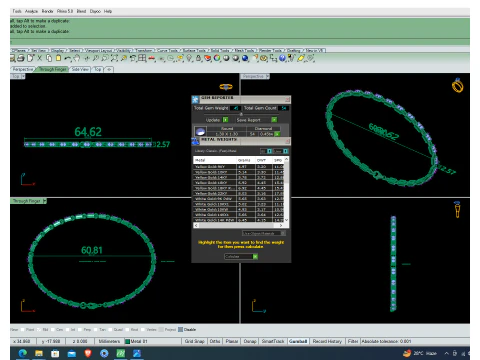Open the Analyze menu
This screenshot has height=360, width=480.
pyautogui.click(x=31, y=11)
